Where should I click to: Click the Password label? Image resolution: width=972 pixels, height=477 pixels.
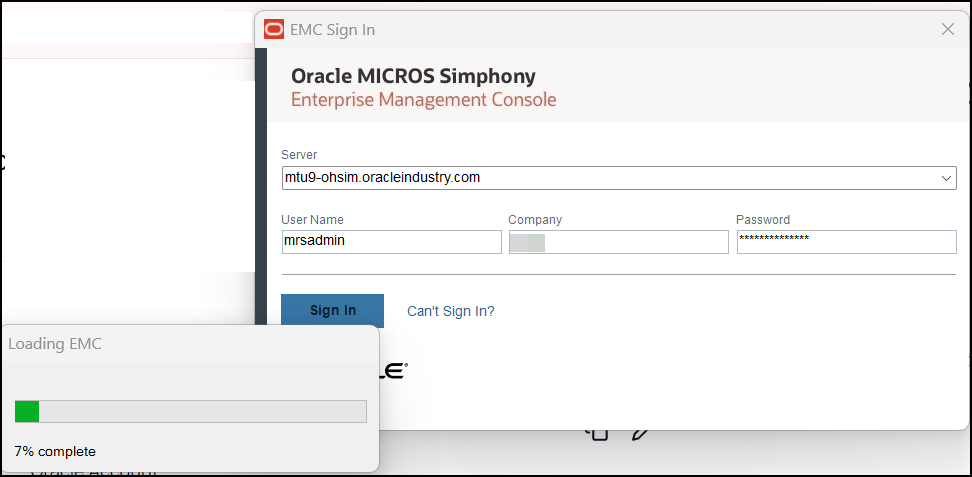click(763, 220)
